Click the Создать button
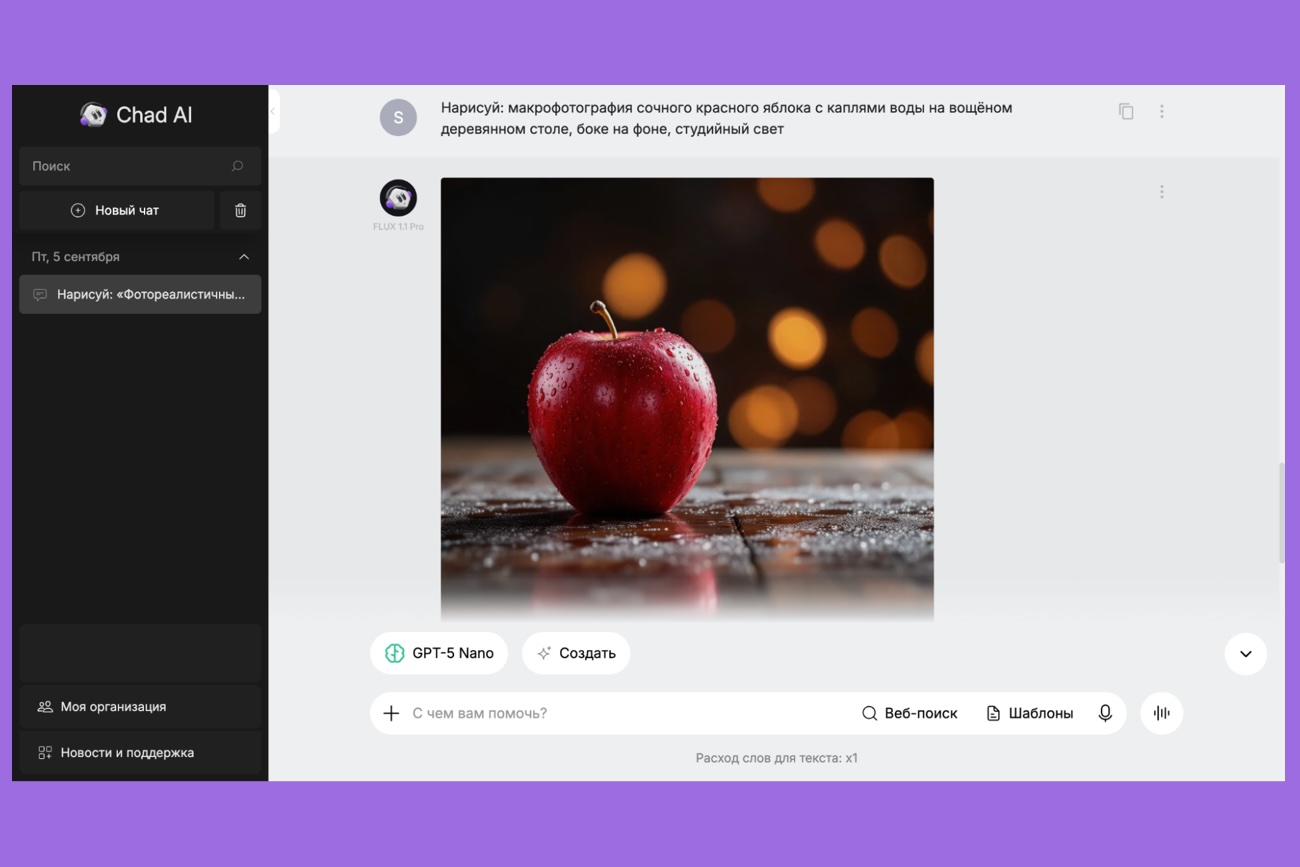The height and width of the screenshot is (867, 1300). [x=576, y=653]
